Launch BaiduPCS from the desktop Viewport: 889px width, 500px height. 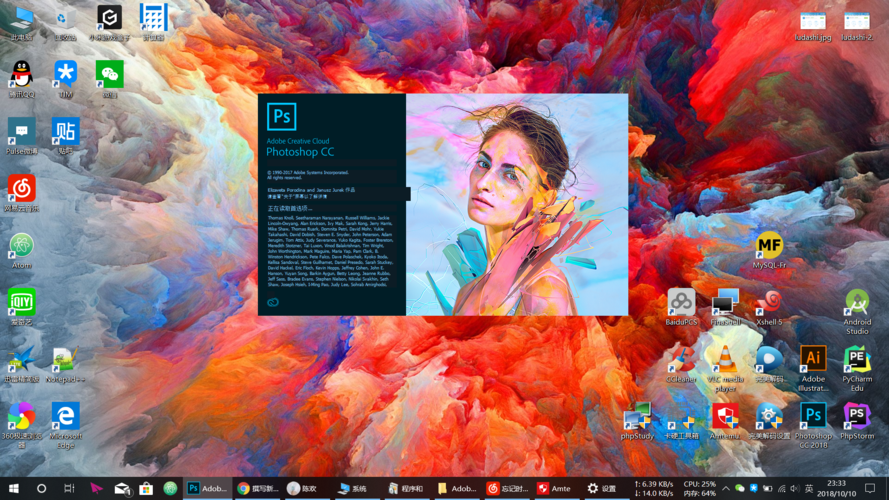(x=681, y=307)
